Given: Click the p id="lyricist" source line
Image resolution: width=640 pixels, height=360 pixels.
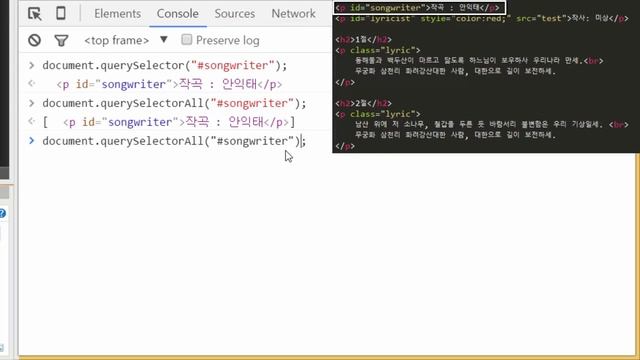Looking at the screenshot, I should click(482, 18).
